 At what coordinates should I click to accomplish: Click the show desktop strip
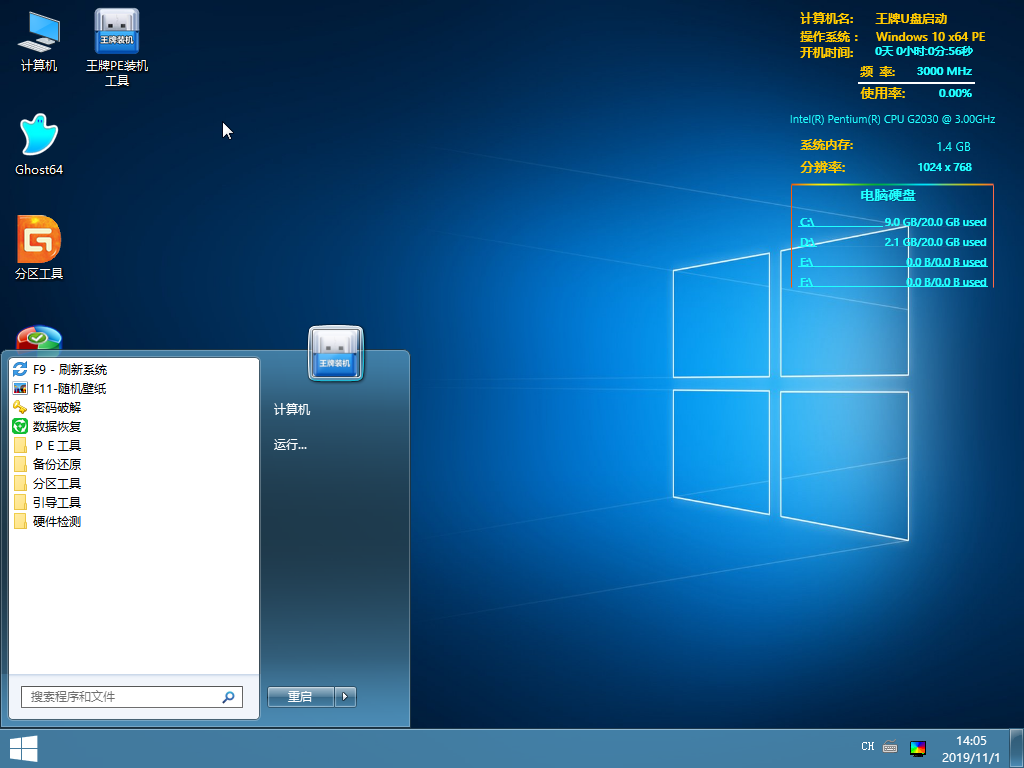pos(1017,748)
